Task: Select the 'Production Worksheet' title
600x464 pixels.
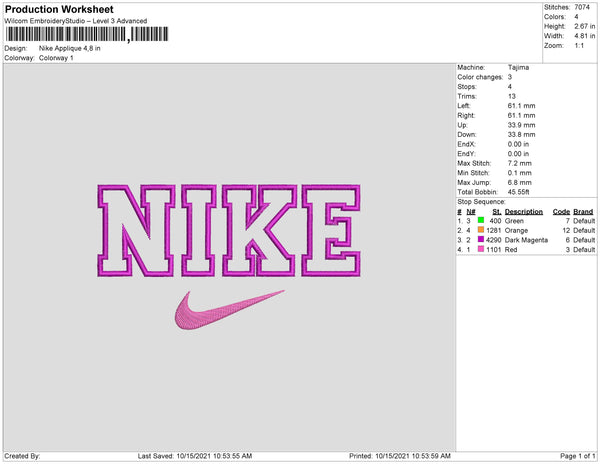Action: (59, 9)
